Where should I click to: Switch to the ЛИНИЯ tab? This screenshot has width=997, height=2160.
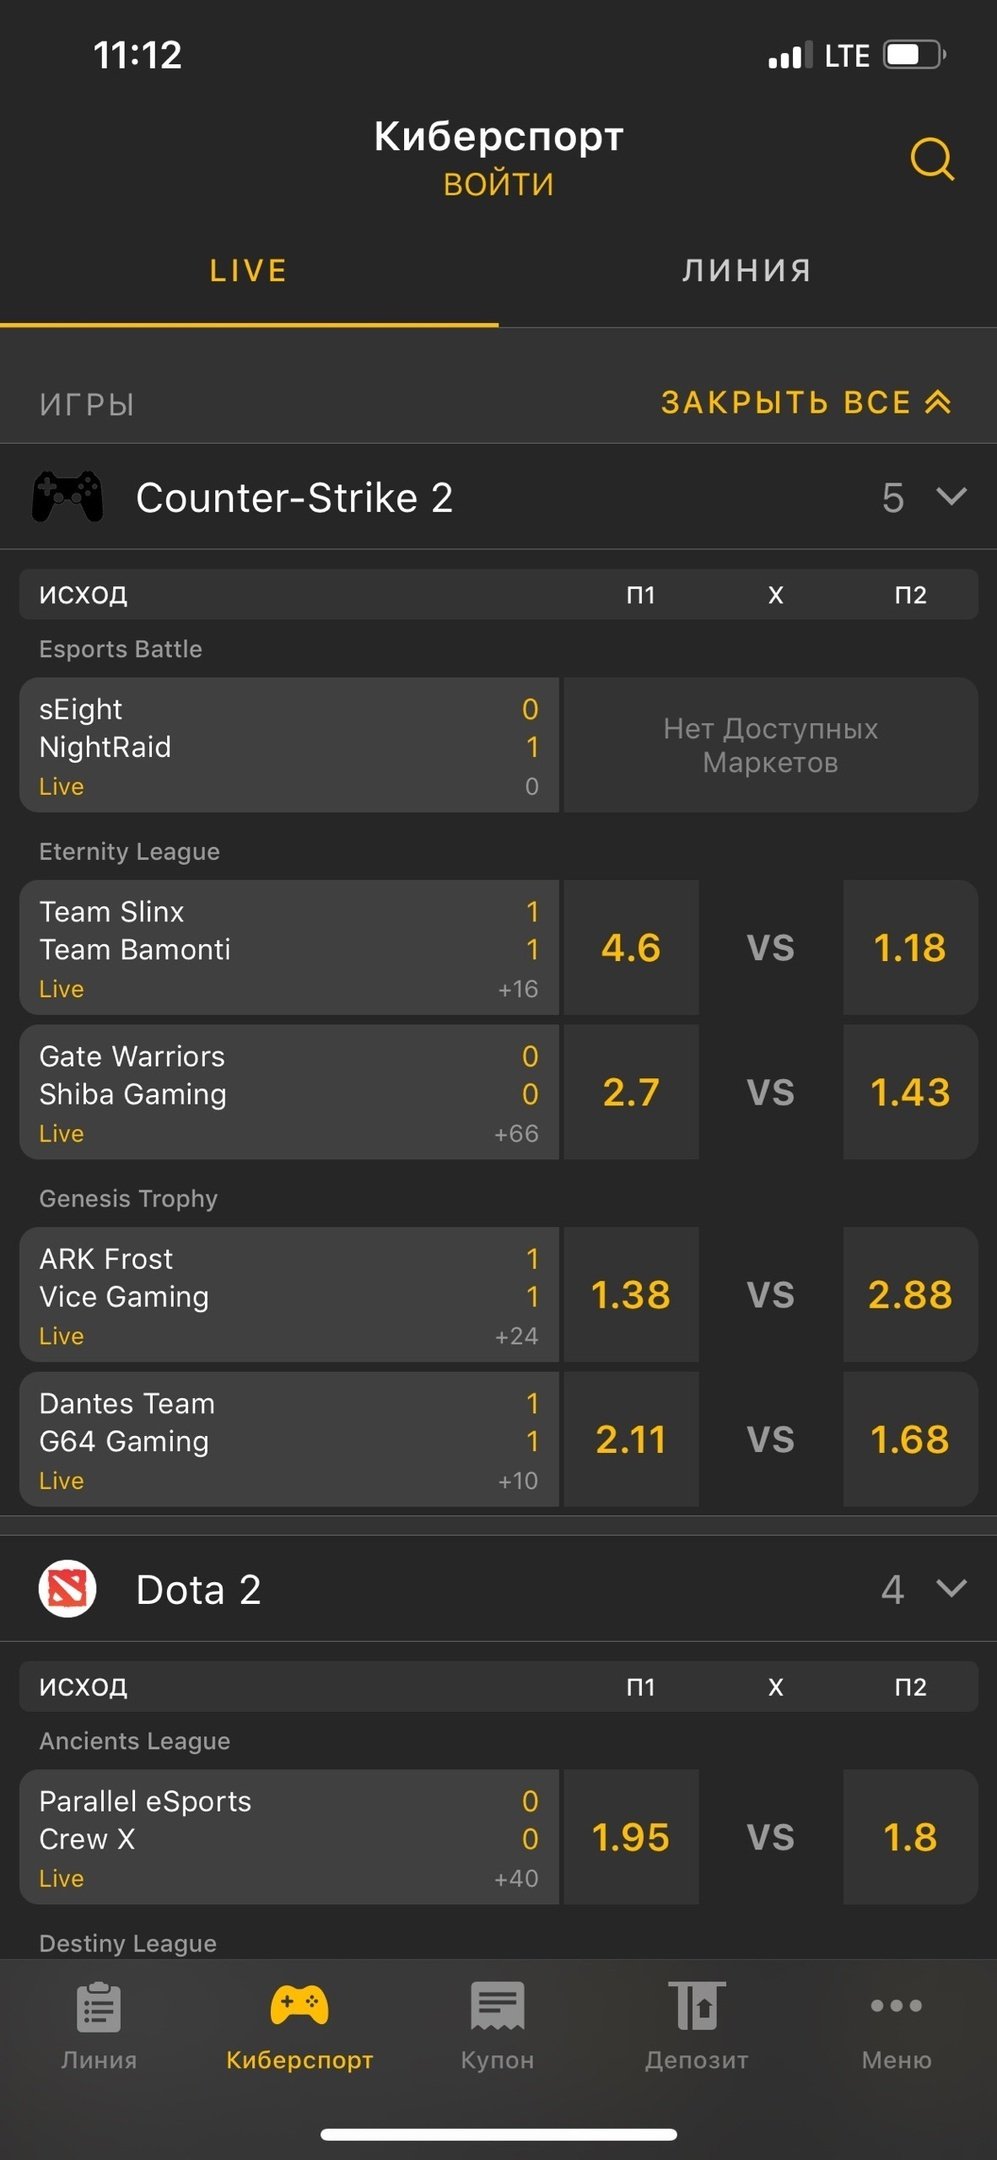pyautogui.click(x=747, y=270)
